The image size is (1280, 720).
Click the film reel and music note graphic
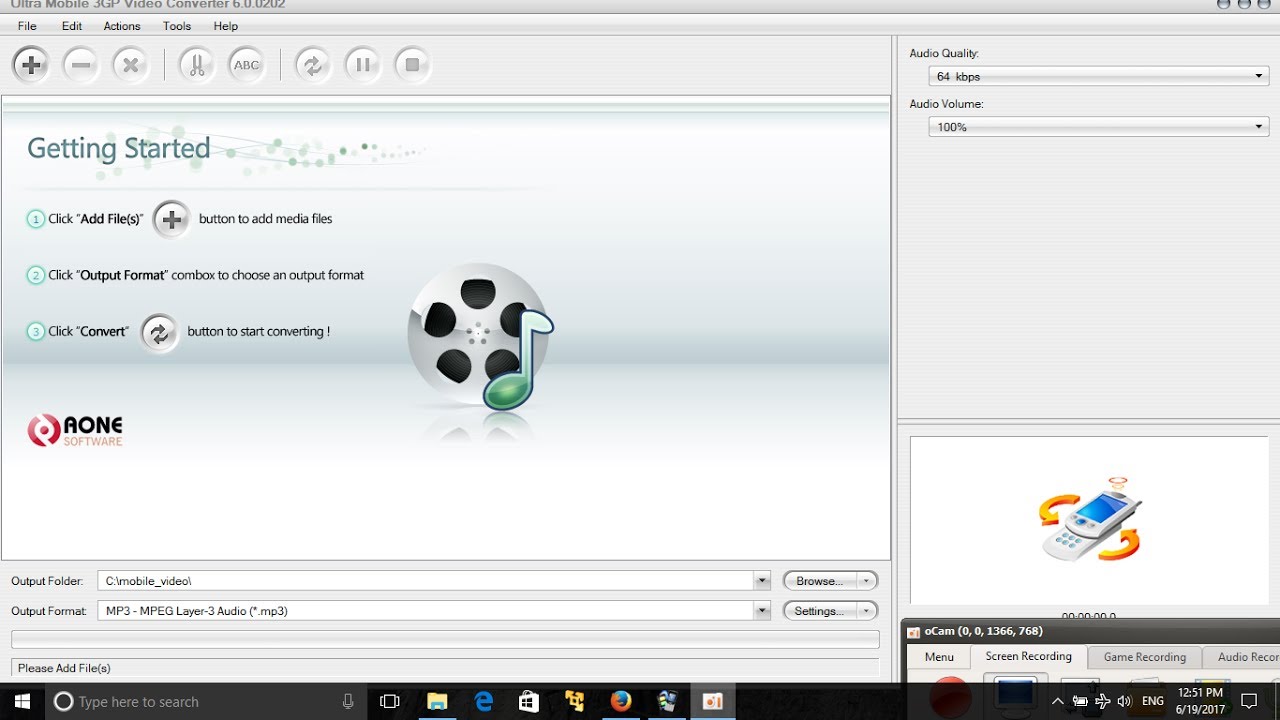[480, 337]
